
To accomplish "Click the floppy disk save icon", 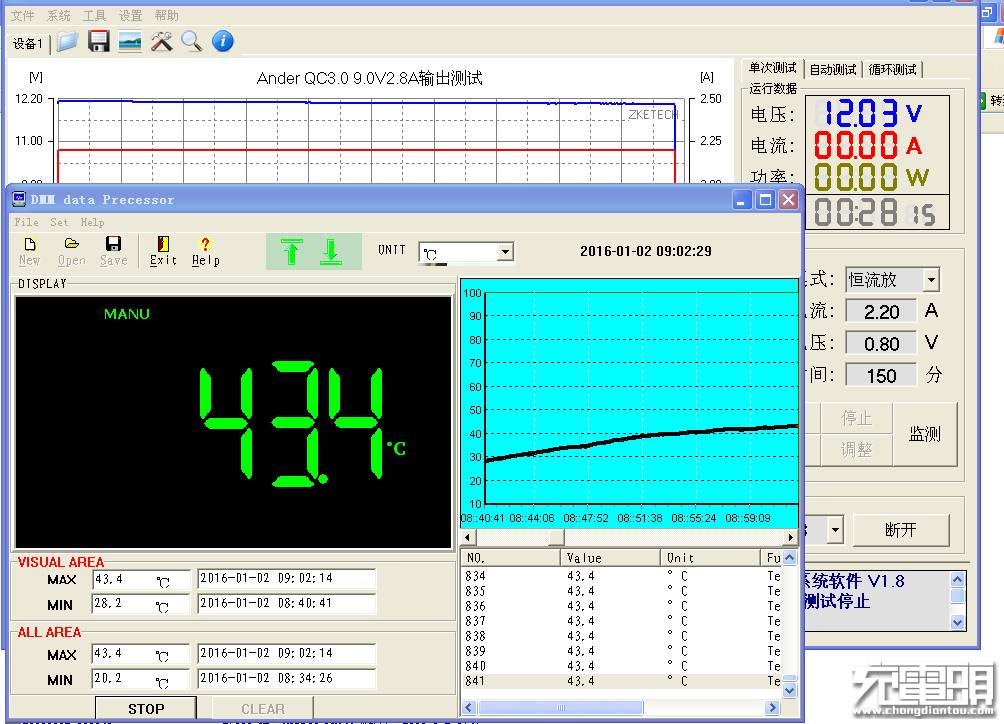I will click(x=99, y=41).
